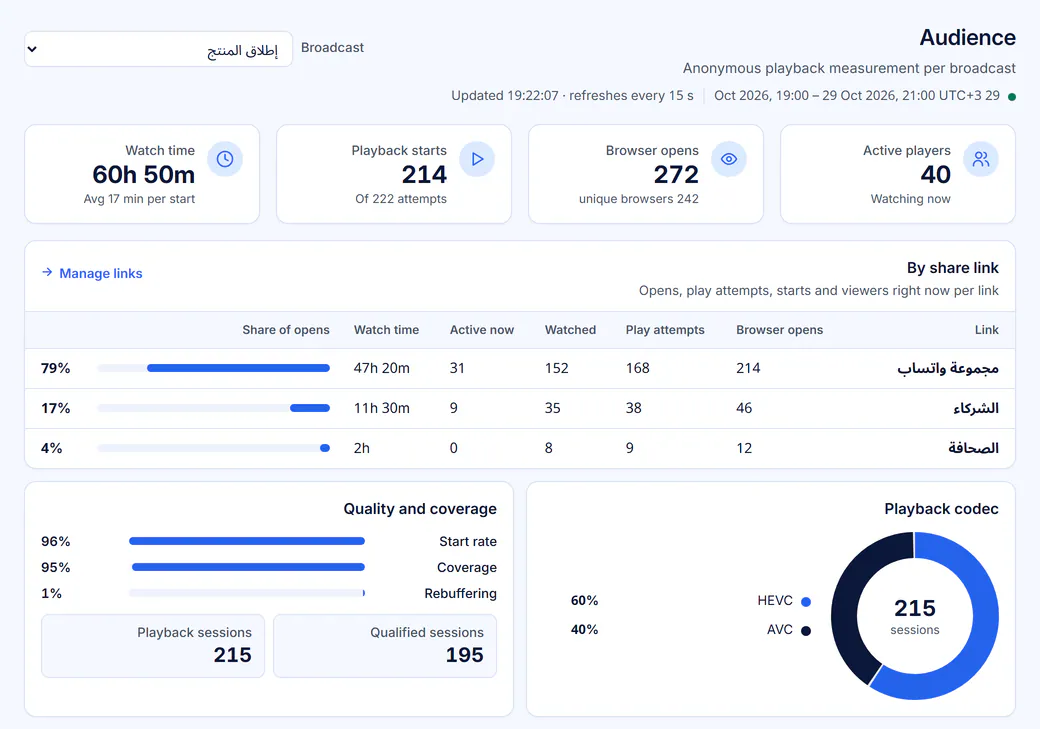Click the unique browsers 242 caption
Screen dimensions: 1040x729
coord(639,199)
